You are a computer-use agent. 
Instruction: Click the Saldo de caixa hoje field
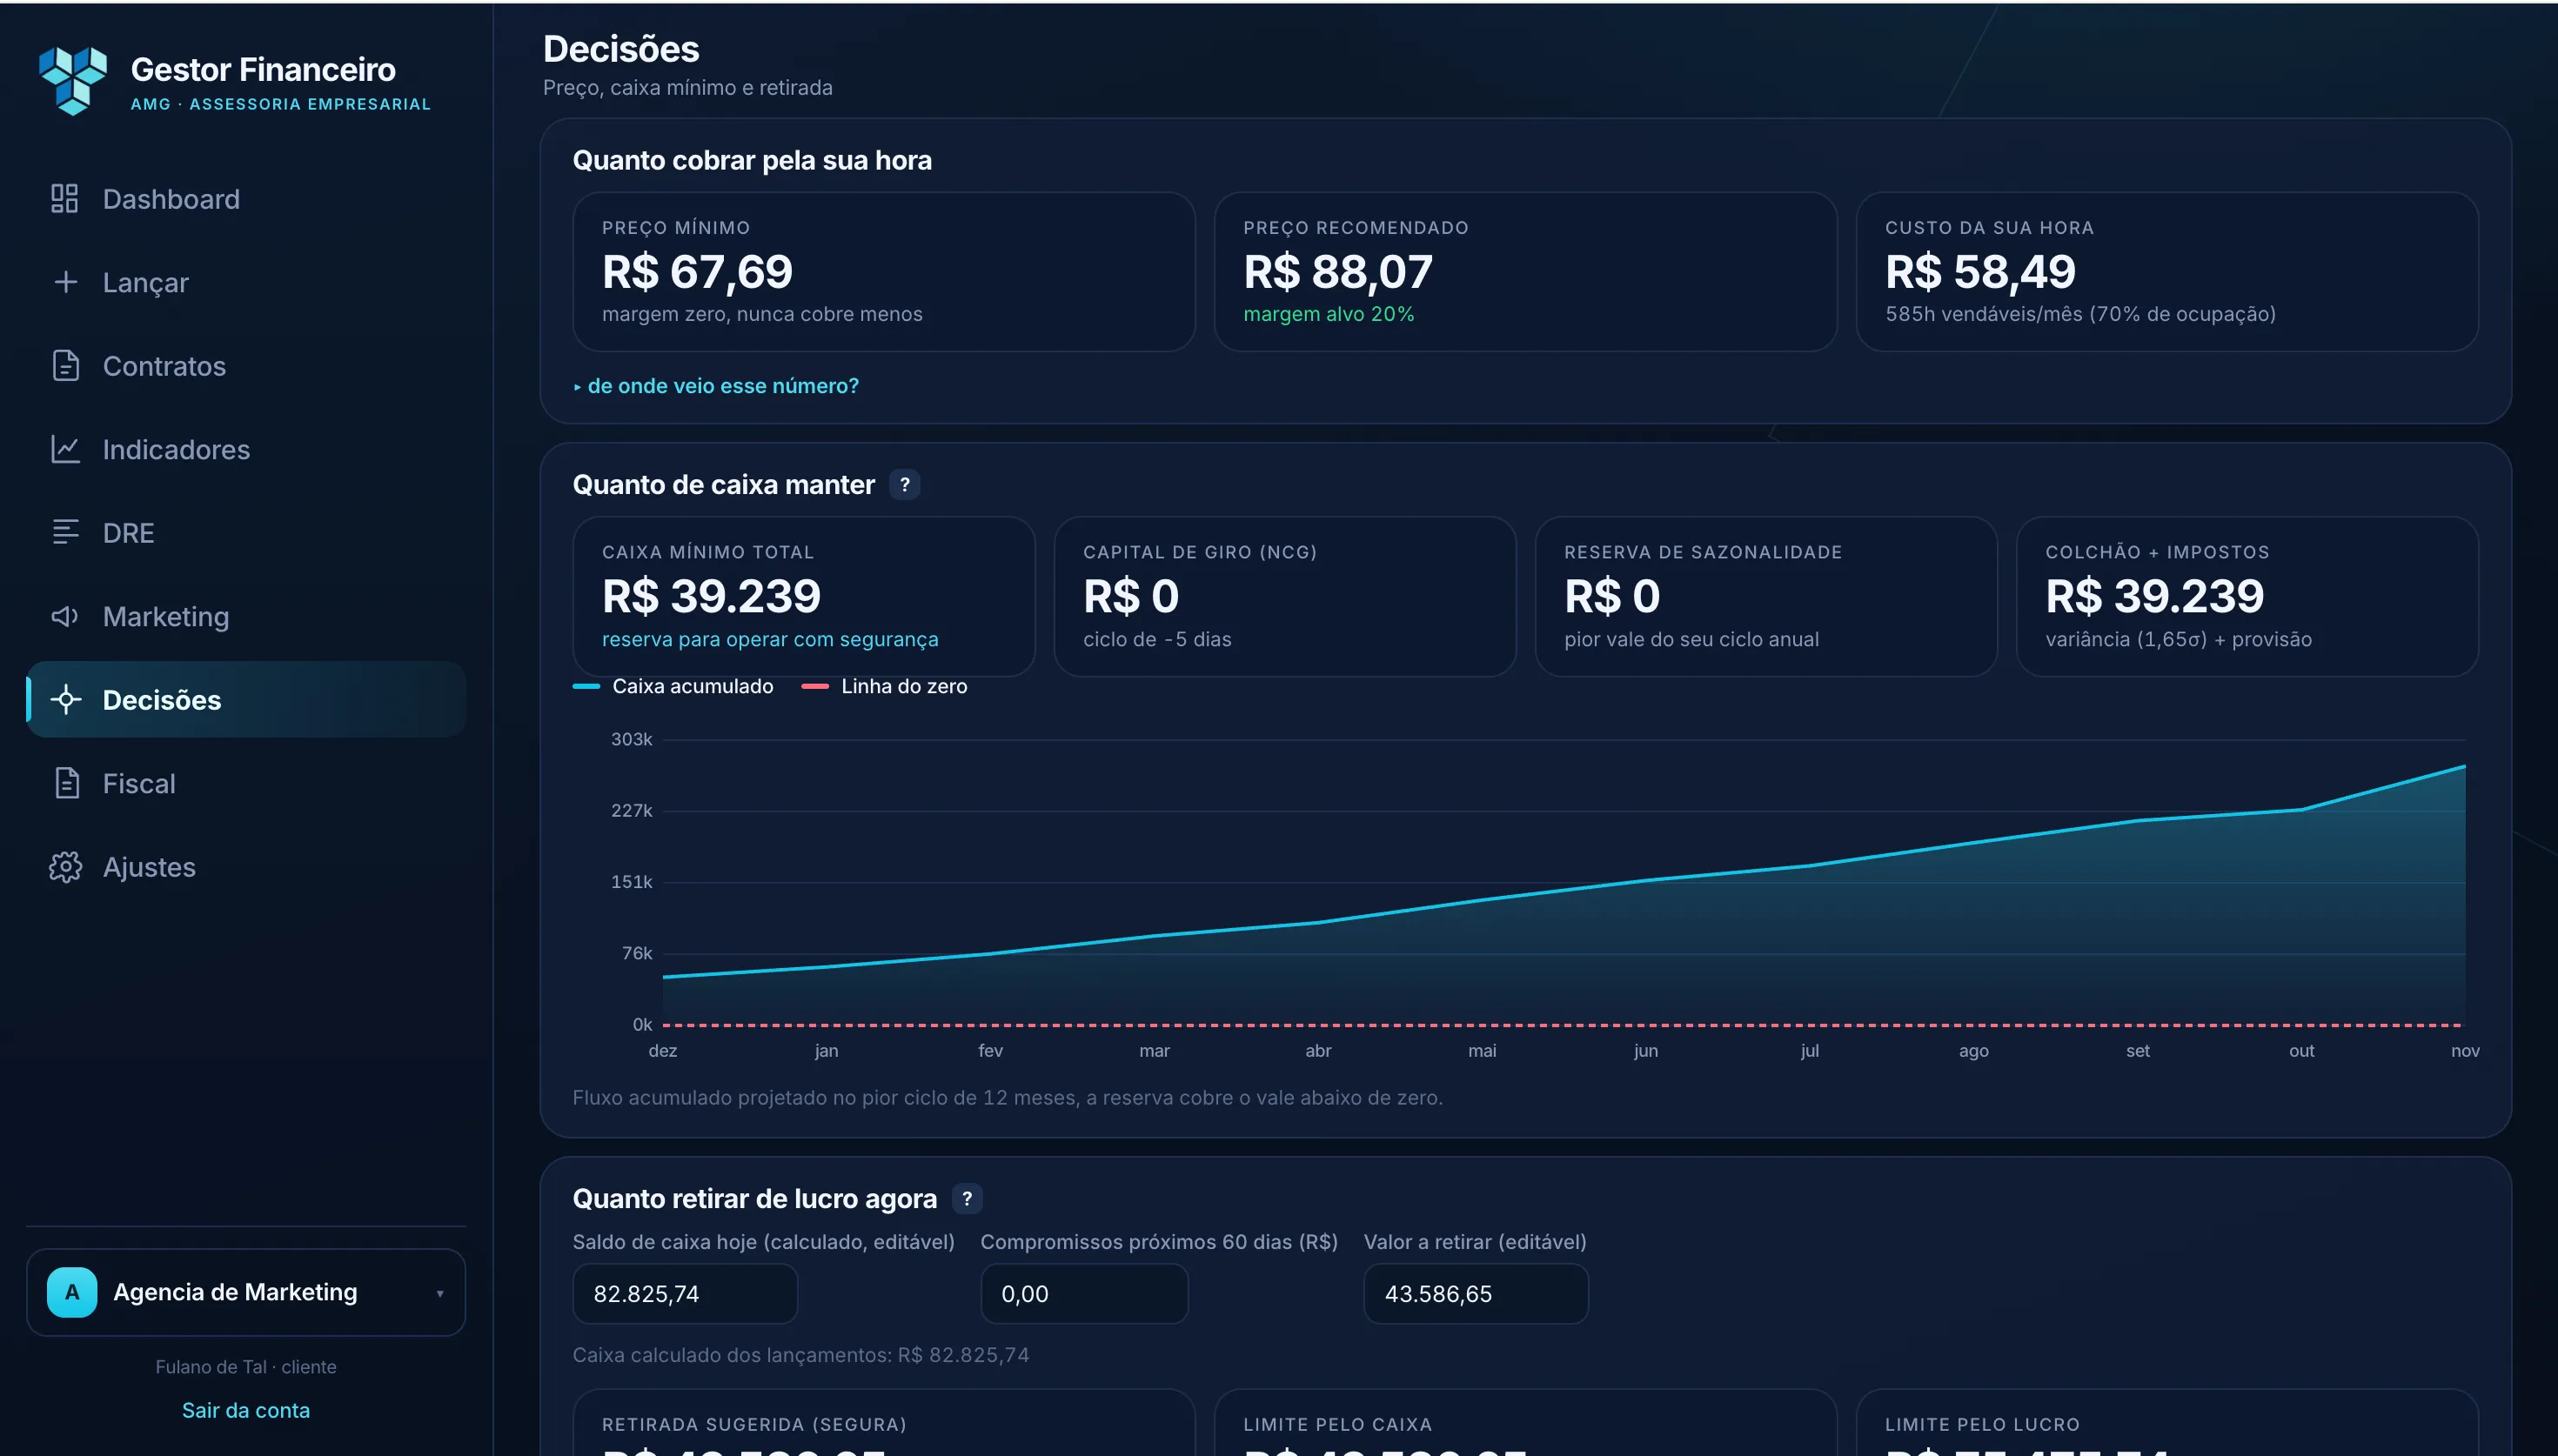685,1294
